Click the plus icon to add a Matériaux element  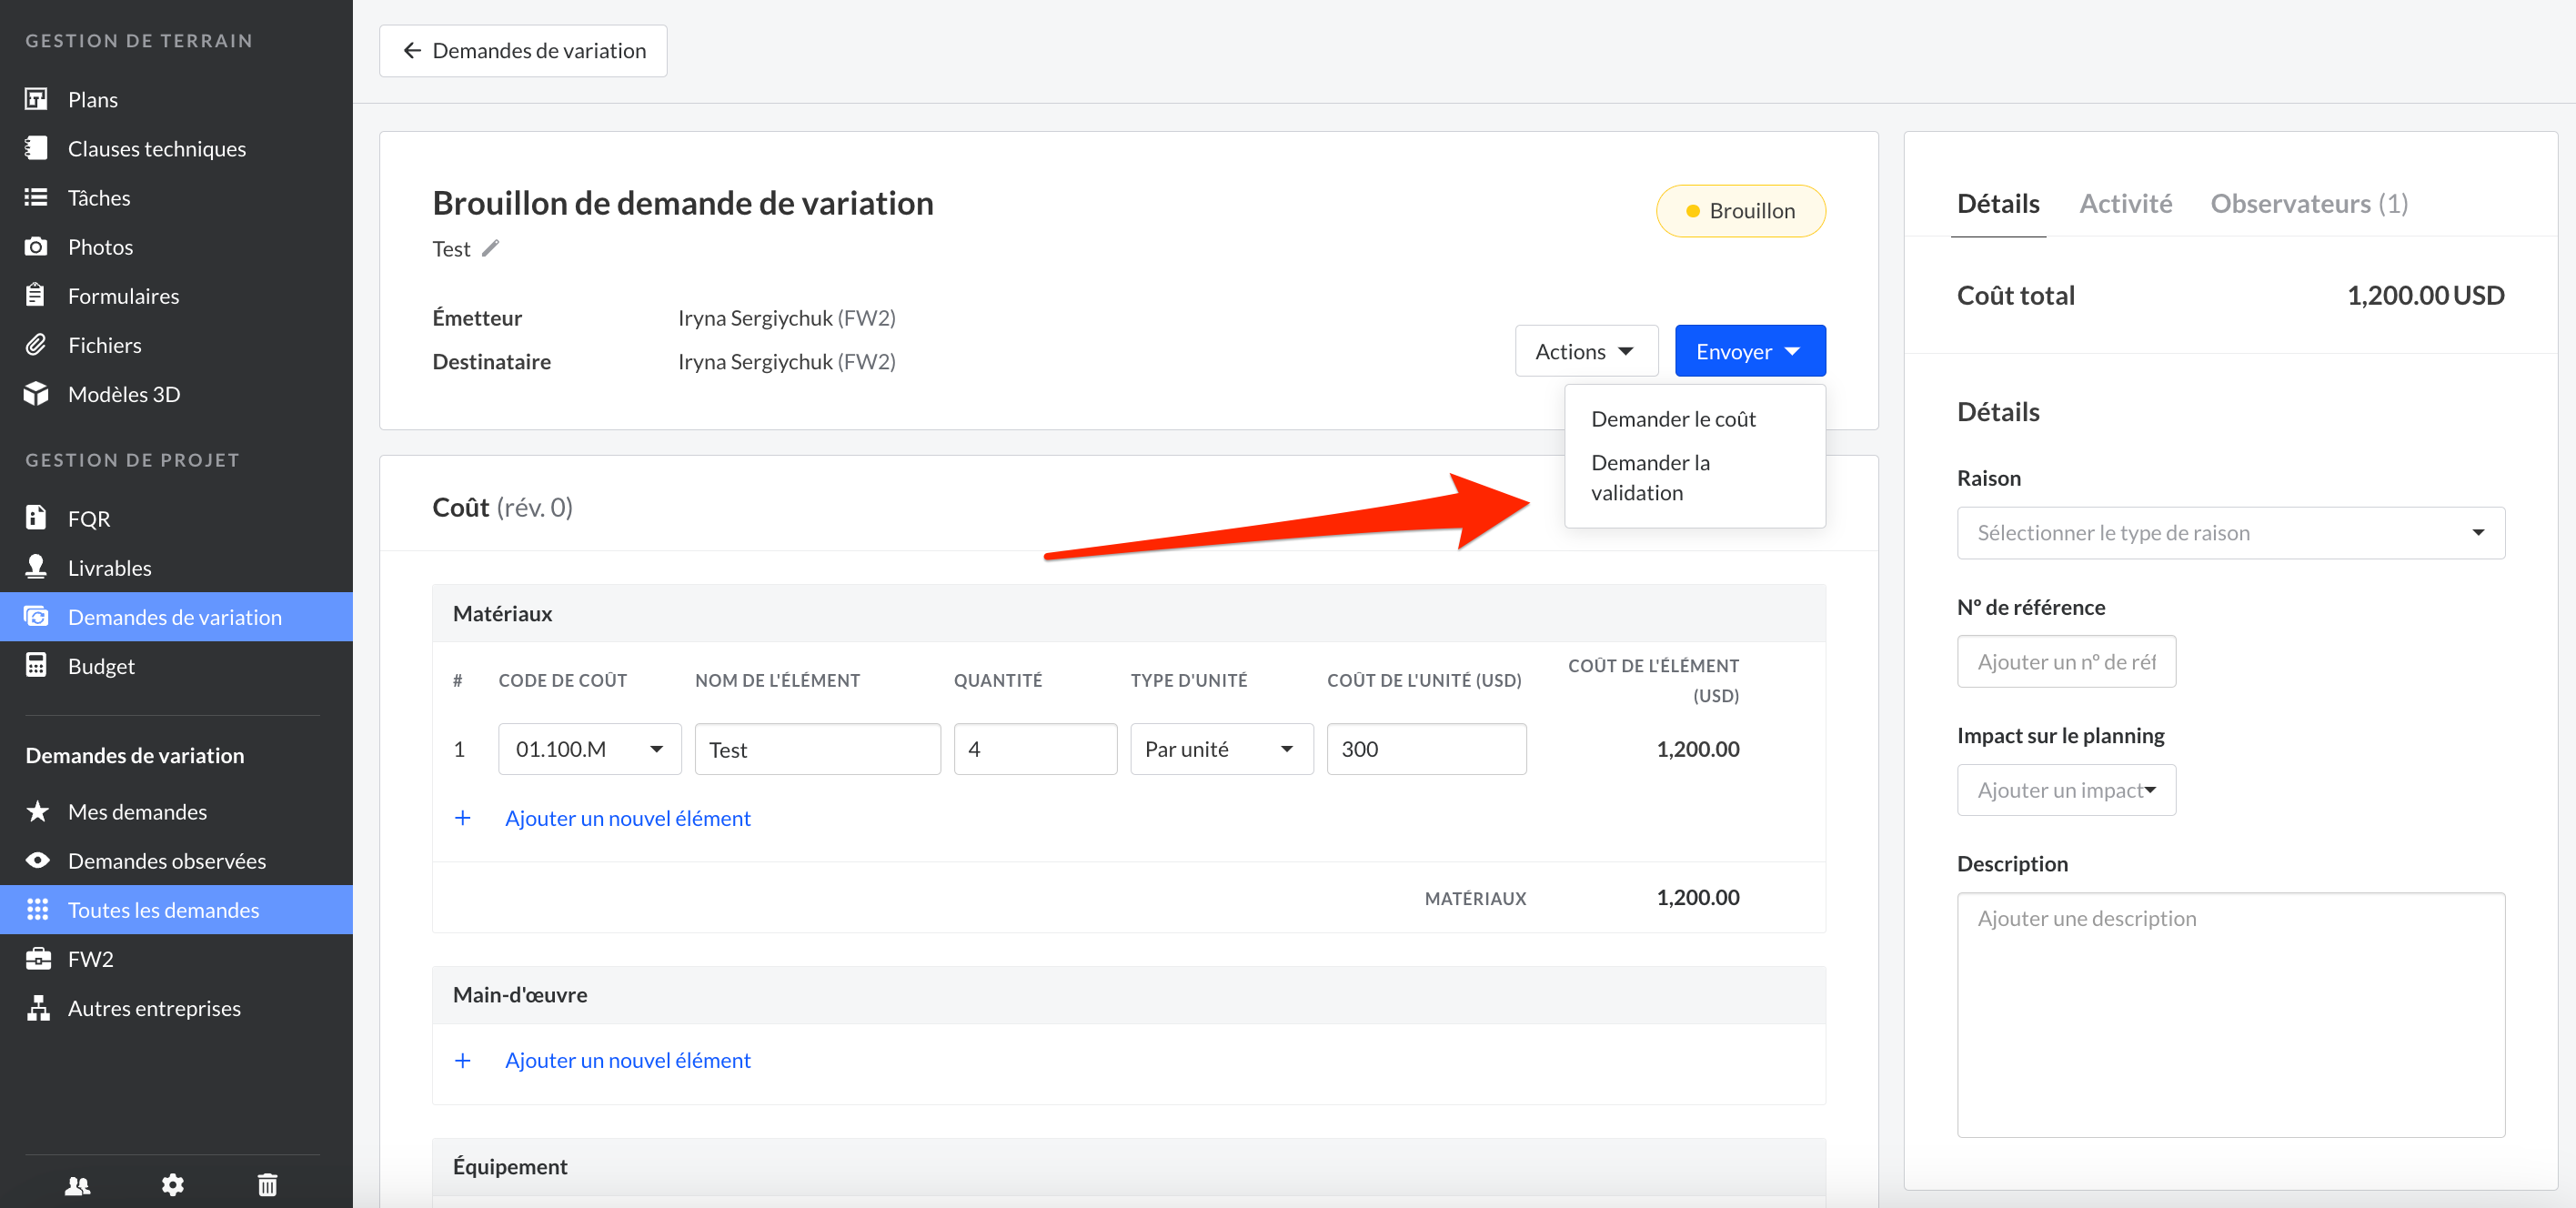(462, 818)
